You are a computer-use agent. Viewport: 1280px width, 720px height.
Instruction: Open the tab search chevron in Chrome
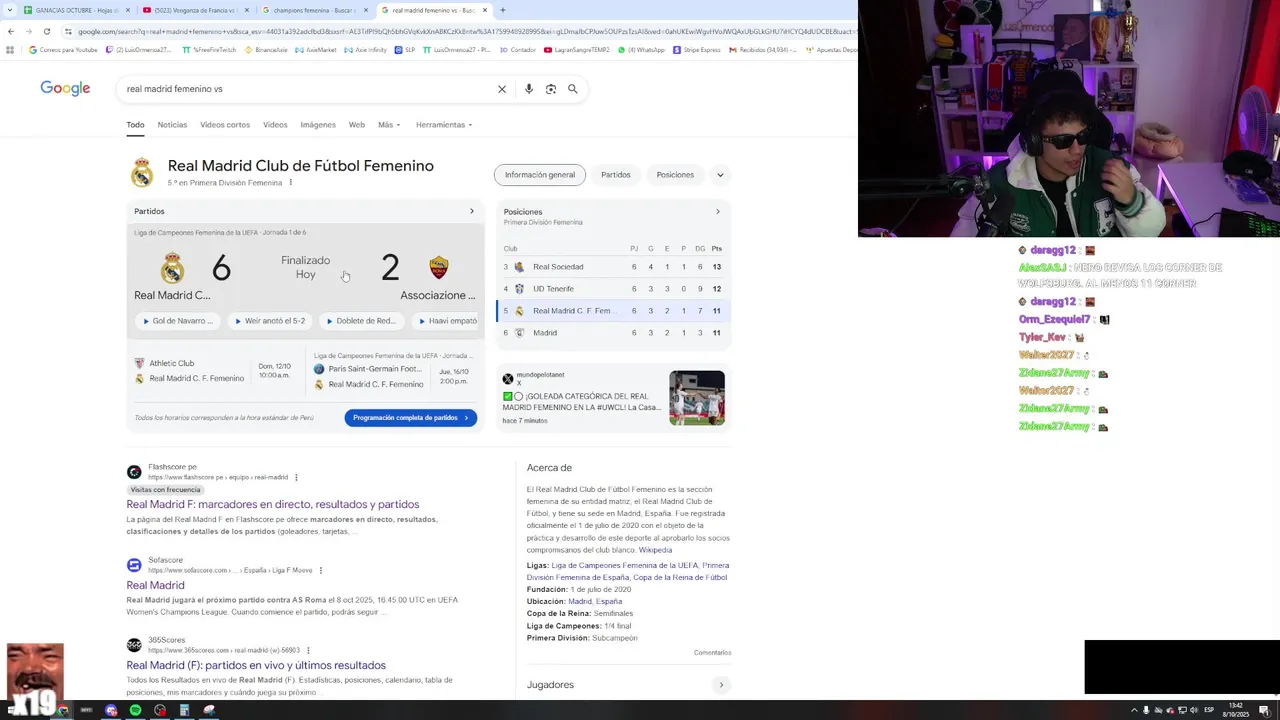[x=8, y=10]
